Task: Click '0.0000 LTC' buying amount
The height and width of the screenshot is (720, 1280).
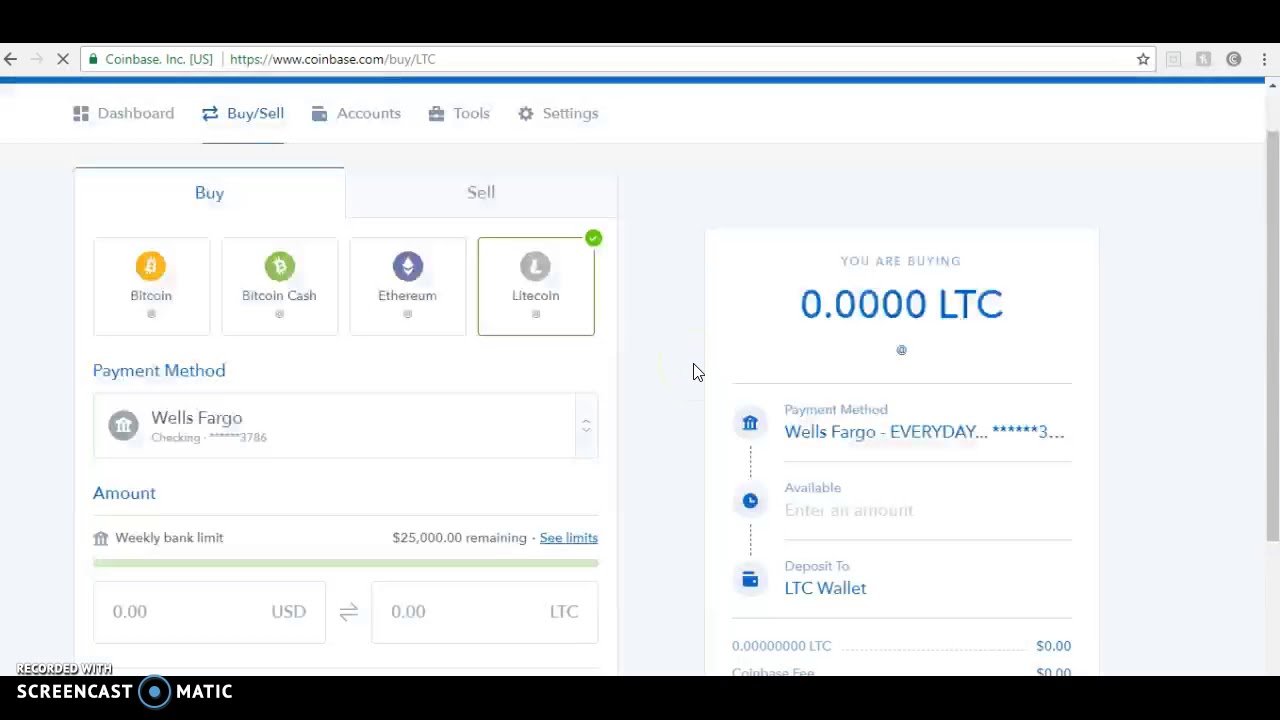Action: [901, 304]
